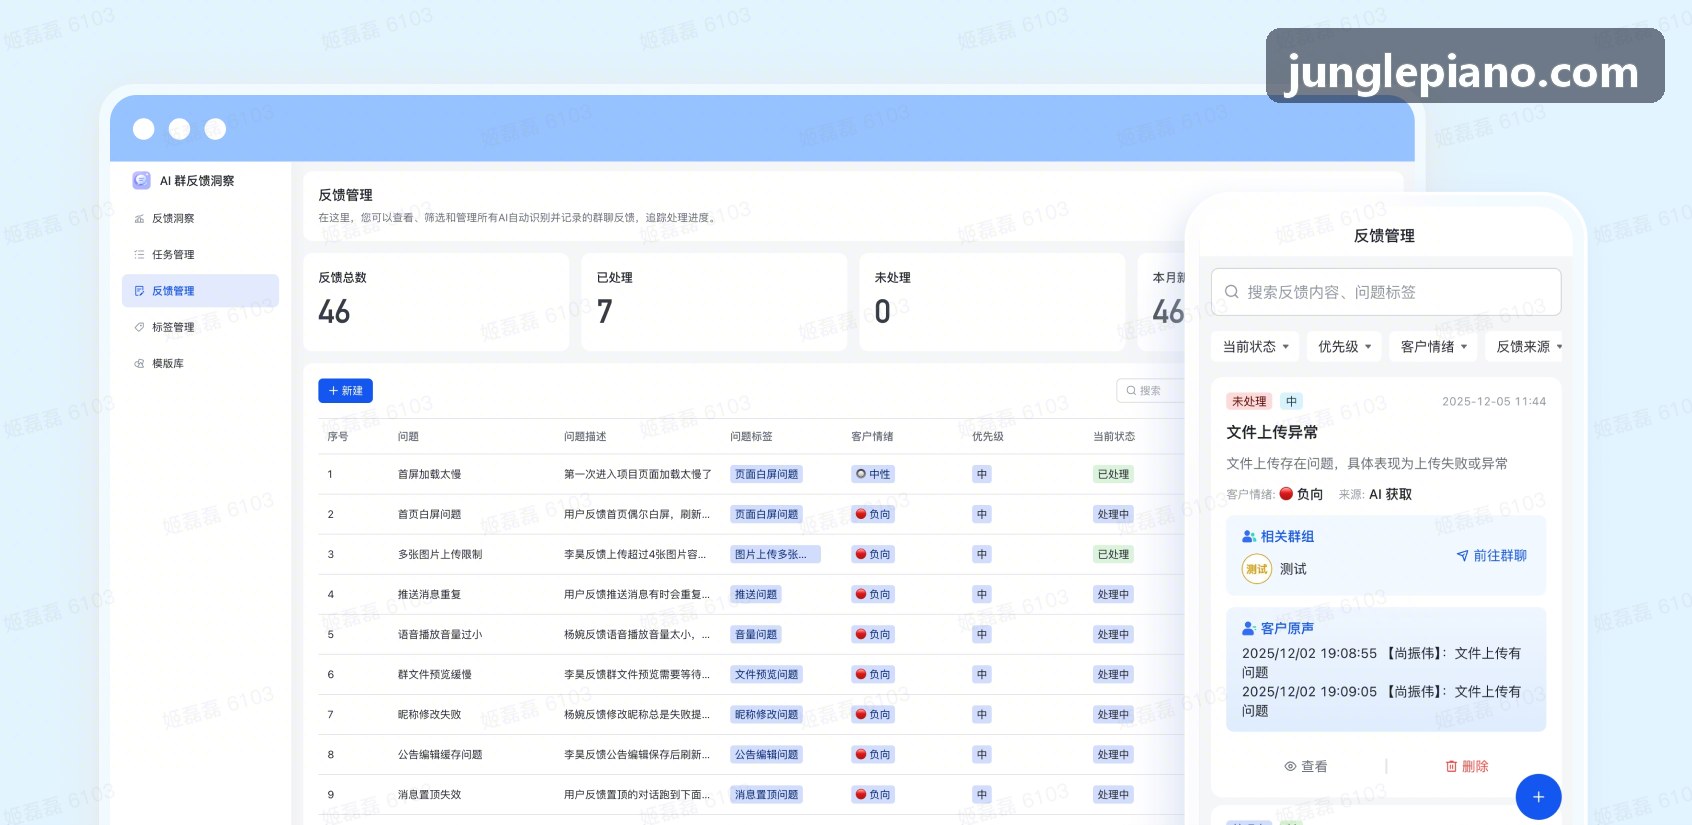1692x825 pixels.
Task: Select 反馈管理 in the sidebar
Action: click(x=200, y=291)
